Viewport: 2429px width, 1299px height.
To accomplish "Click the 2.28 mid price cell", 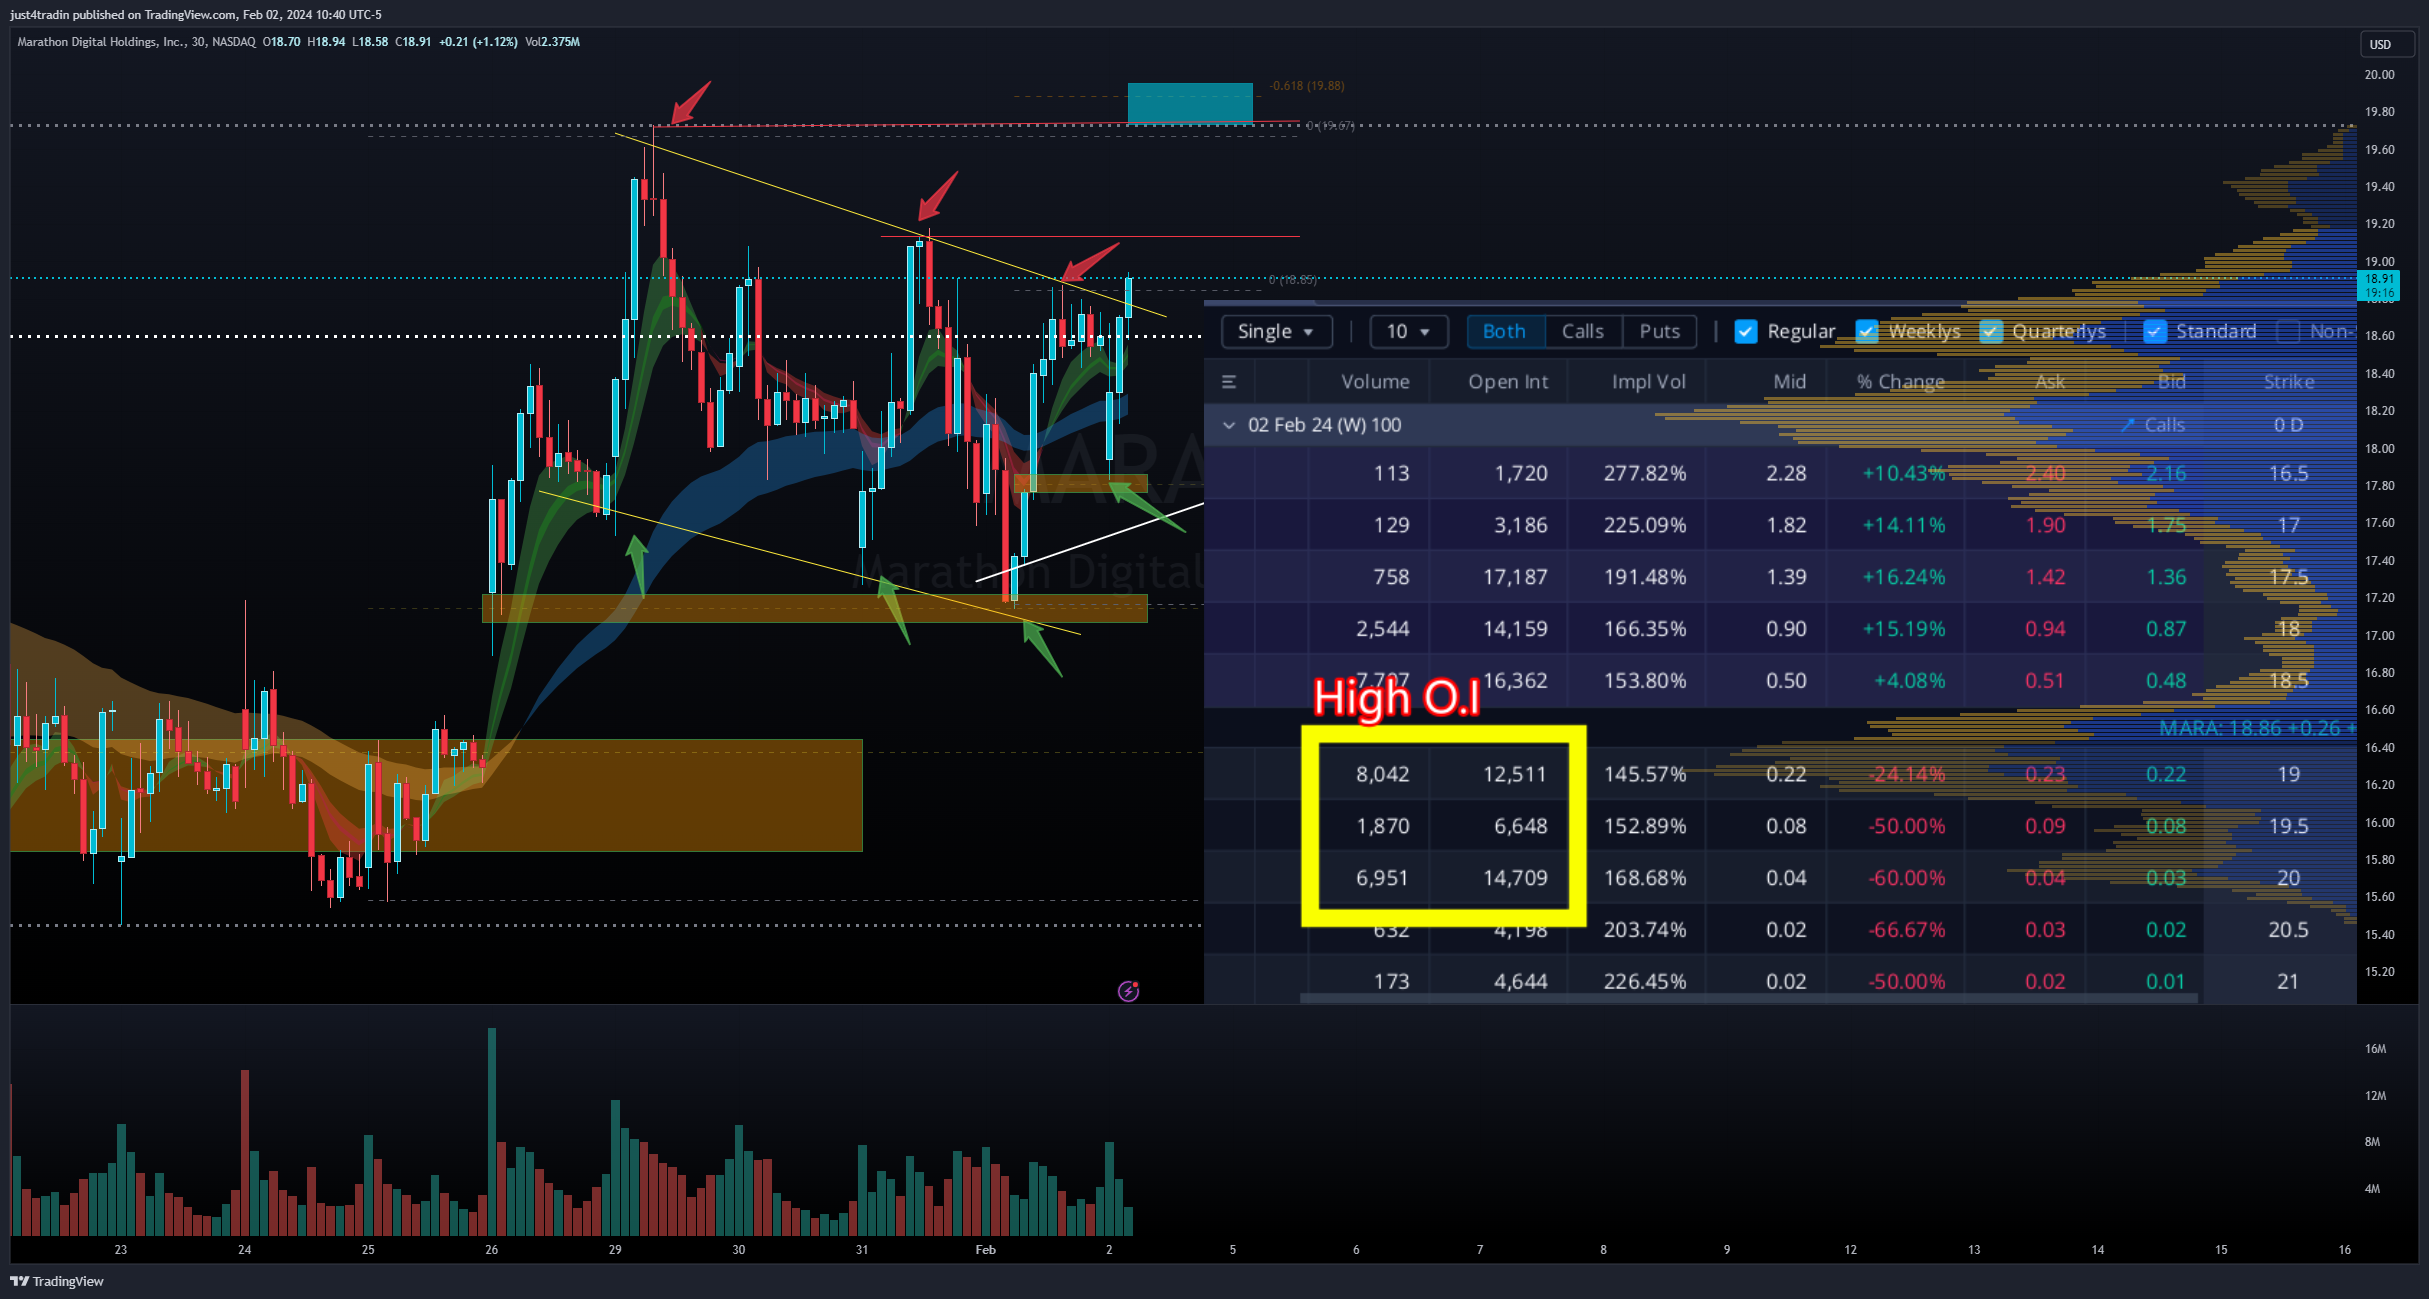I will tap(1787, 473).
